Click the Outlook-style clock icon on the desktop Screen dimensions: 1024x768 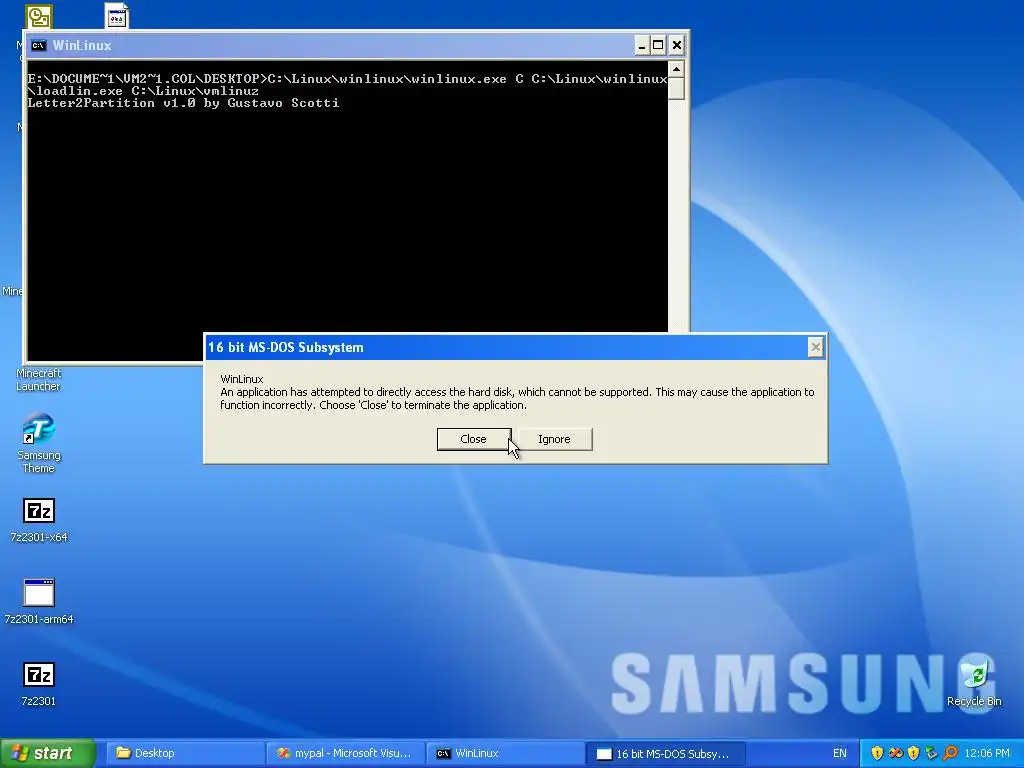[39, 17]
